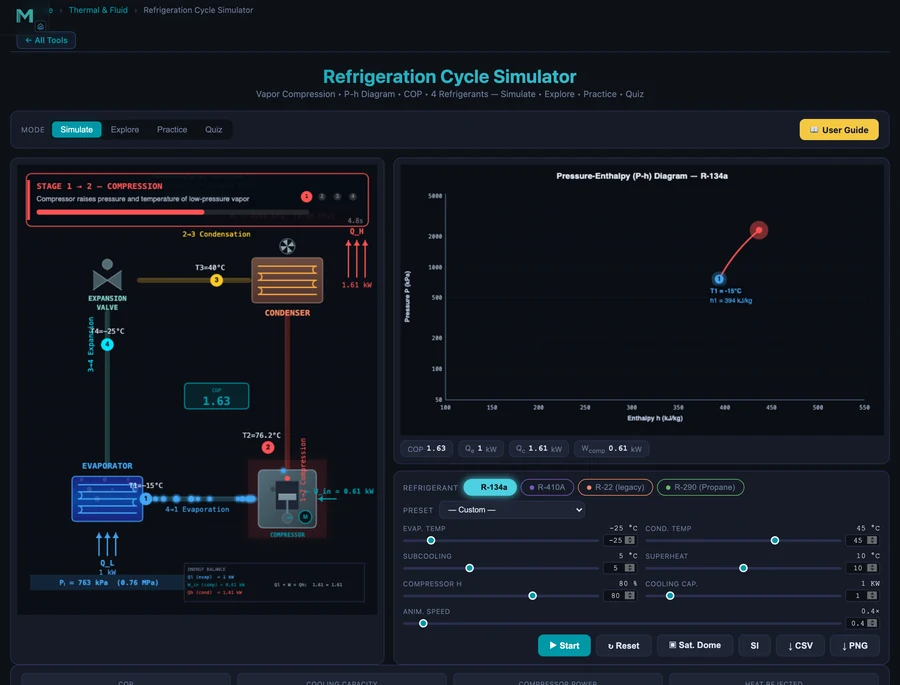Screen dimensions: 900x685
Task: Click state point 2 marker near the compressor
Action: [268, 447]
